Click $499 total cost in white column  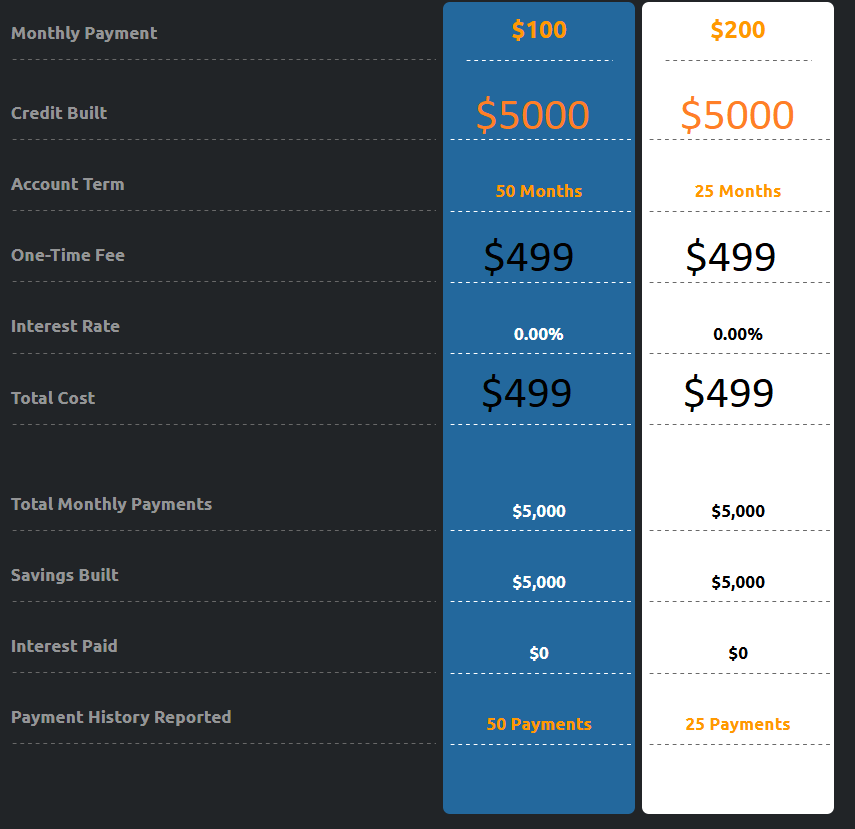[x=728, y=392]
